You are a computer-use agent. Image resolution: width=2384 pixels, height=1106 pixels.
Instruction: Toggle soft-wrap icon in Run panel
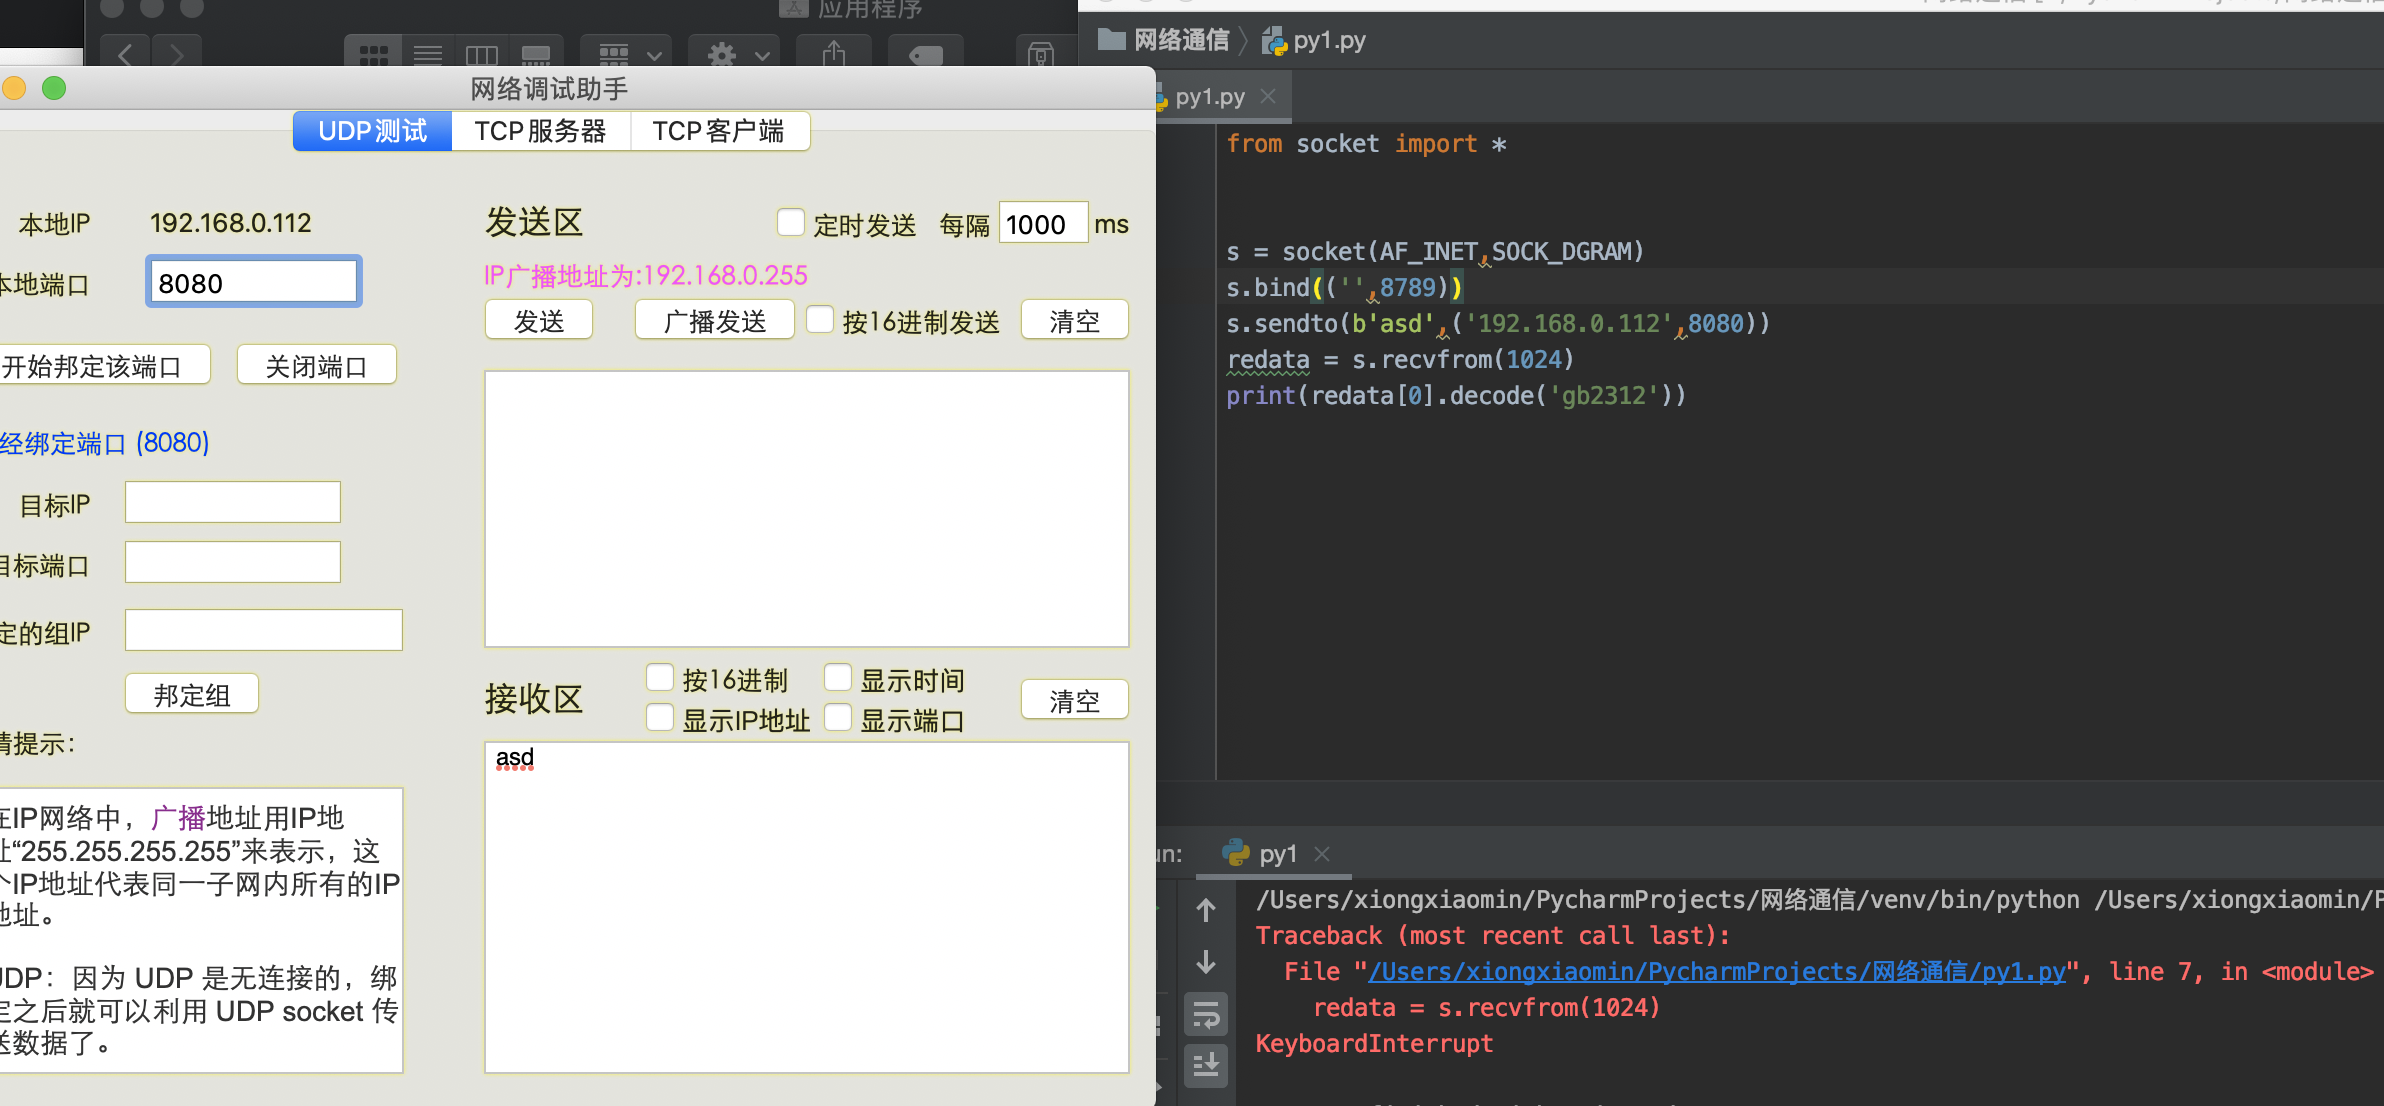pos(1206,1016)
